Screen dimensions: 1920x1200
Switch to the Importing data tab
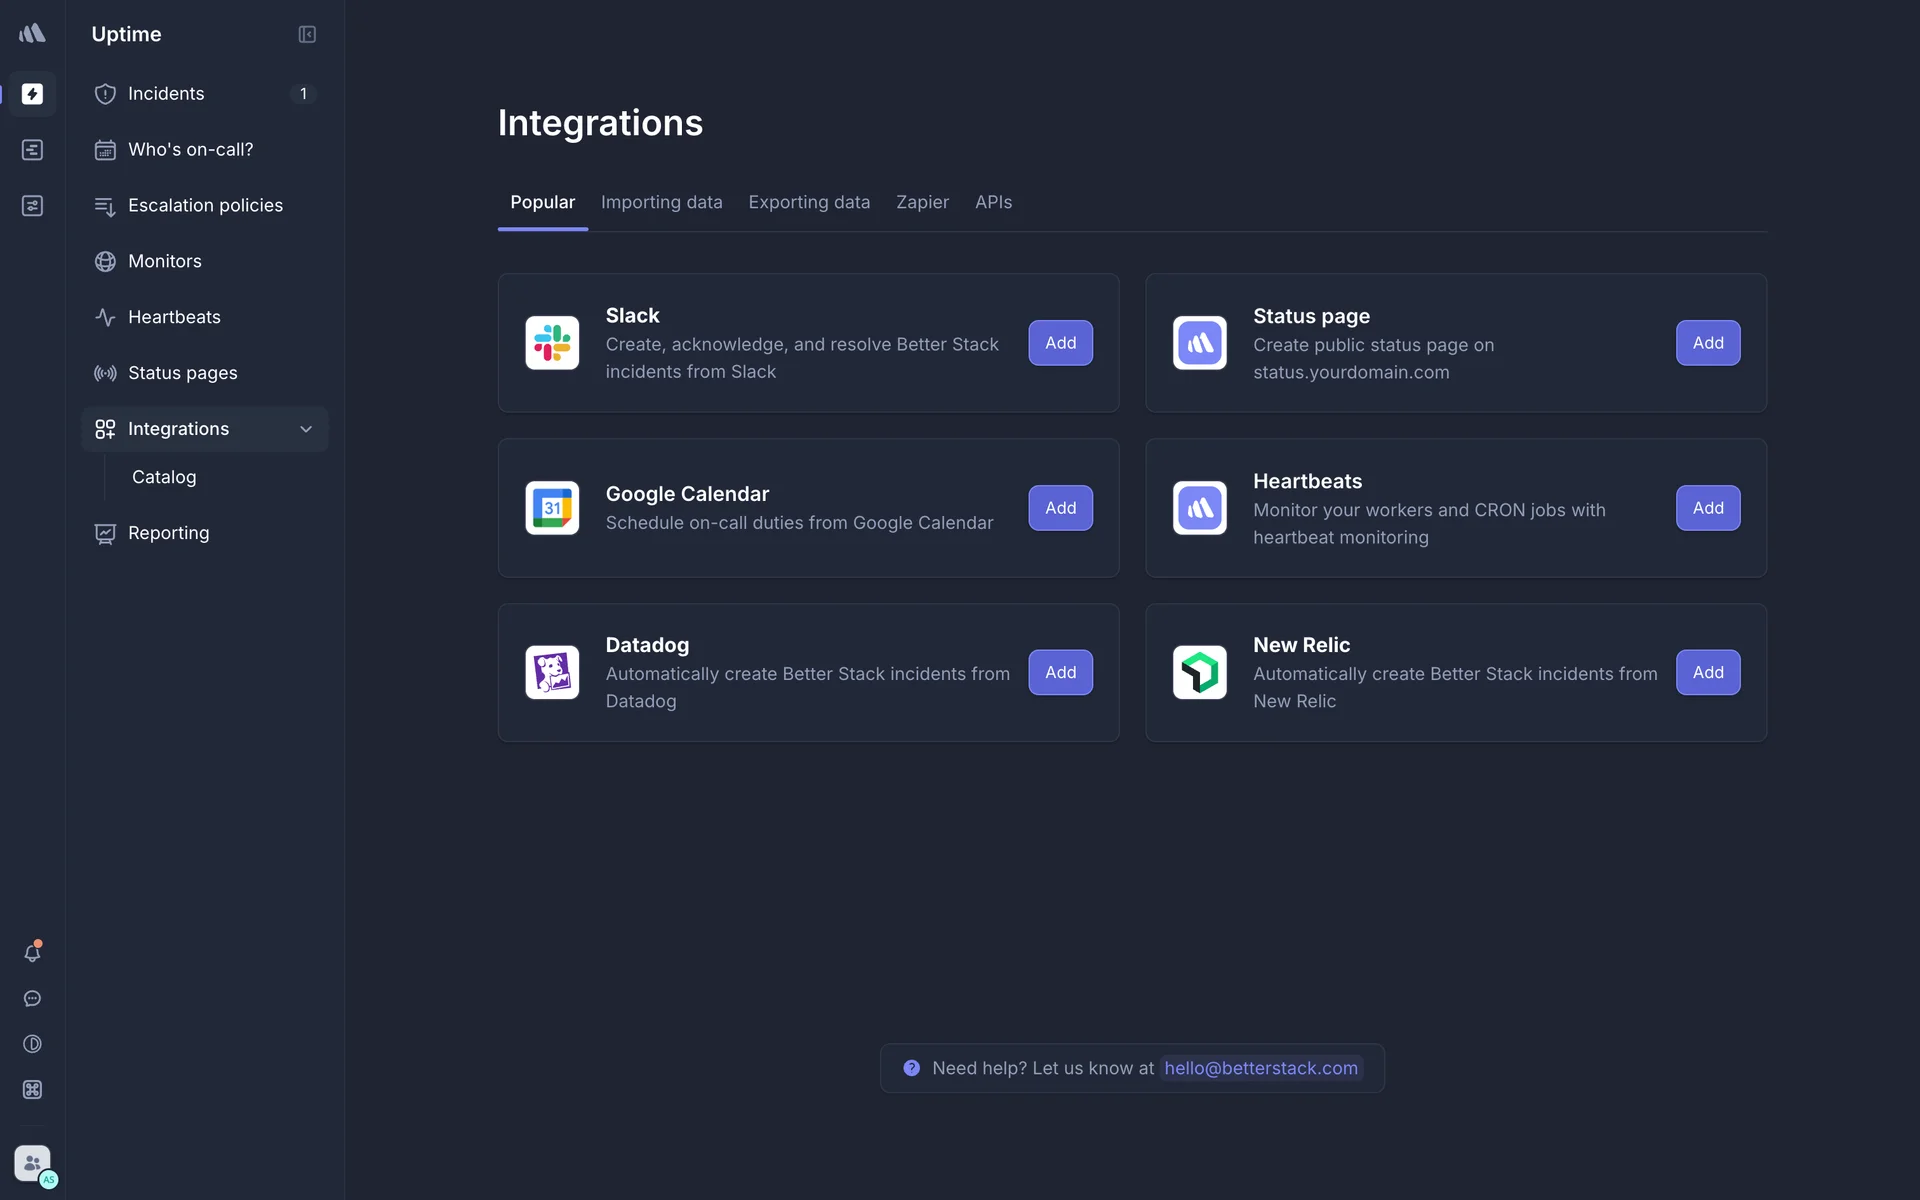point(661,202)
